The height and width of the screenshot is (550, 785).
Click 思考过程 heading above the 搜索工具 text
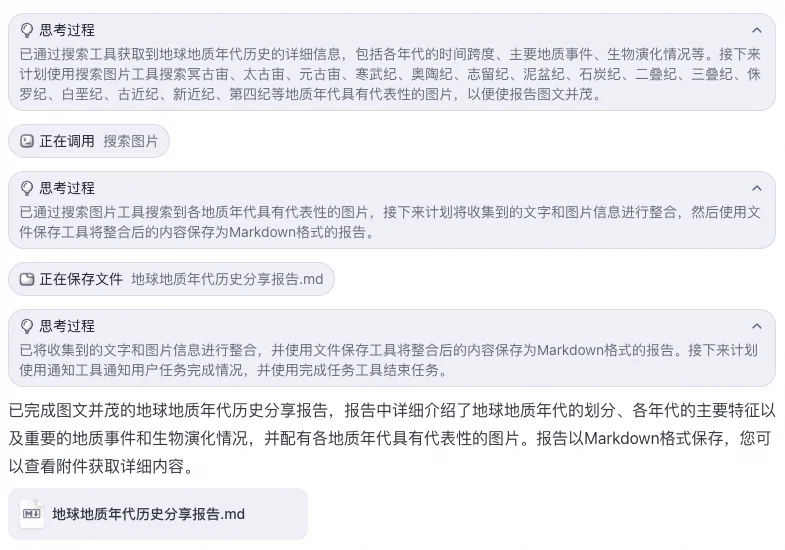(67, 30)
